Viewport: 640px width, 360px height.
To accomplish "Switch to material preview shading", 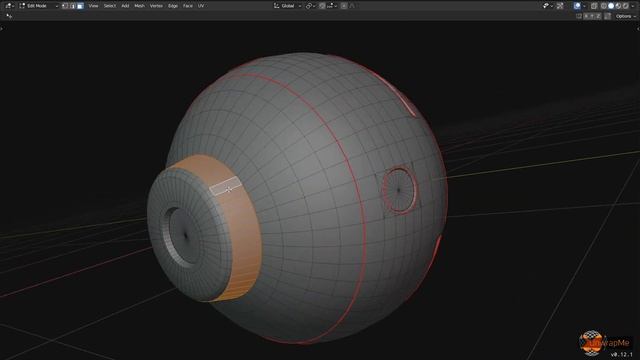I will (x=618, y=6).
